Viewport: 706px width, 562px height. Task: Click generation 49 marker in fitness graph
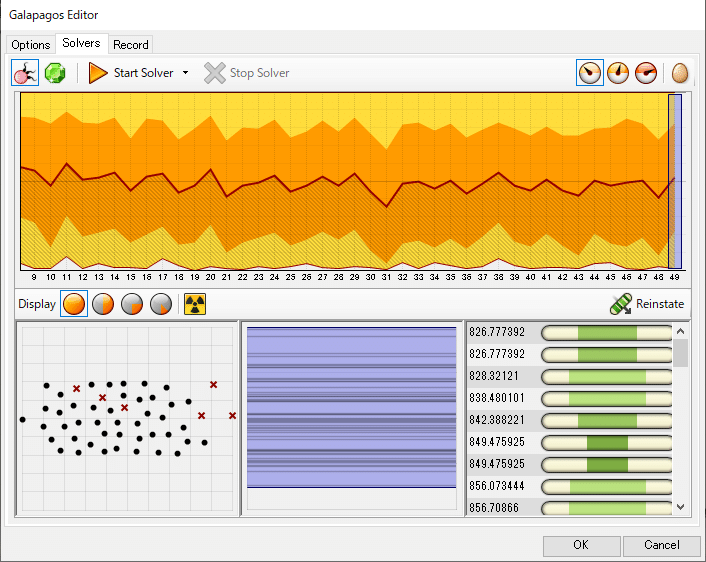point(674,181)
